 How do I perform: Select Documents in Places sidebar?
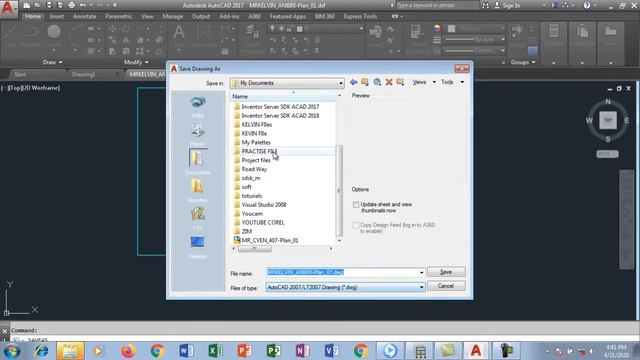pyautogui.click(x=198, y=162)
